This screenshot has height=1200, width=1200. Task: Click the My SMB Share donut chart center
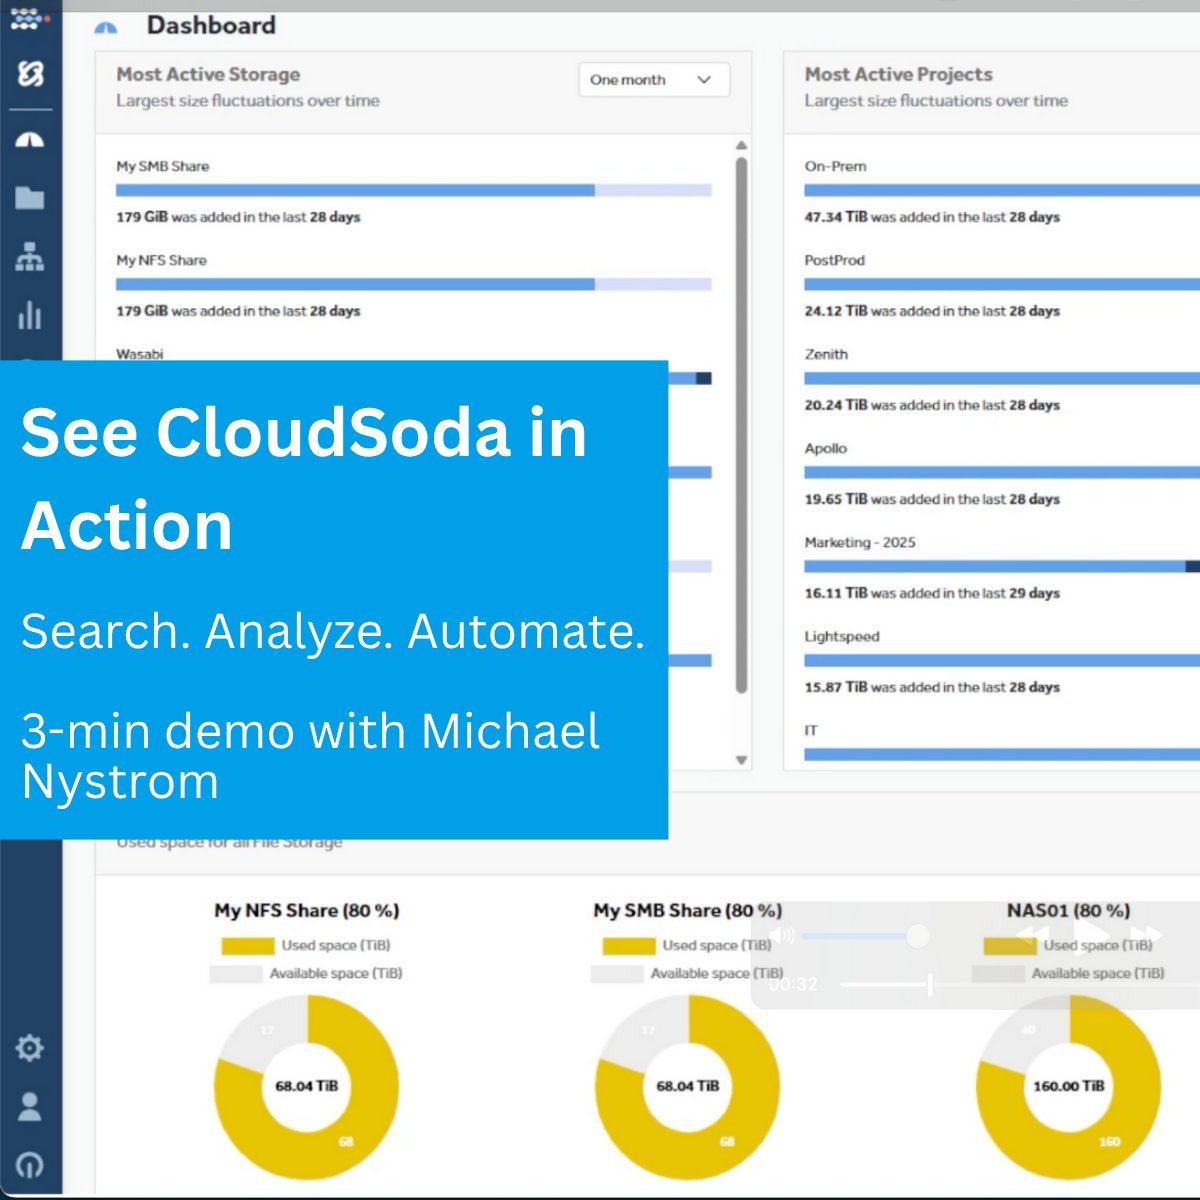click(688, 1086)
